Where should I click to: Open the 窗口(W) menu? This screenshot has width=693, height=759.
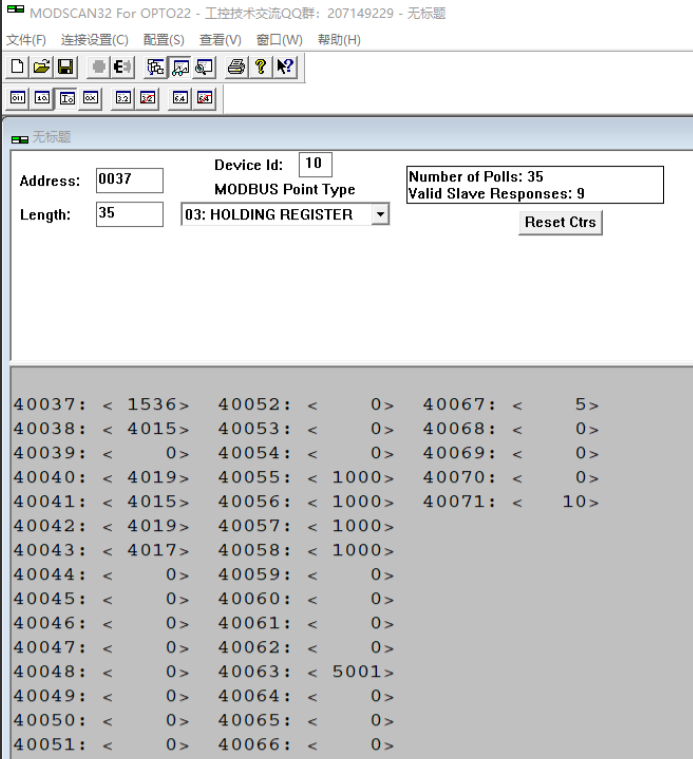(279, 40)
